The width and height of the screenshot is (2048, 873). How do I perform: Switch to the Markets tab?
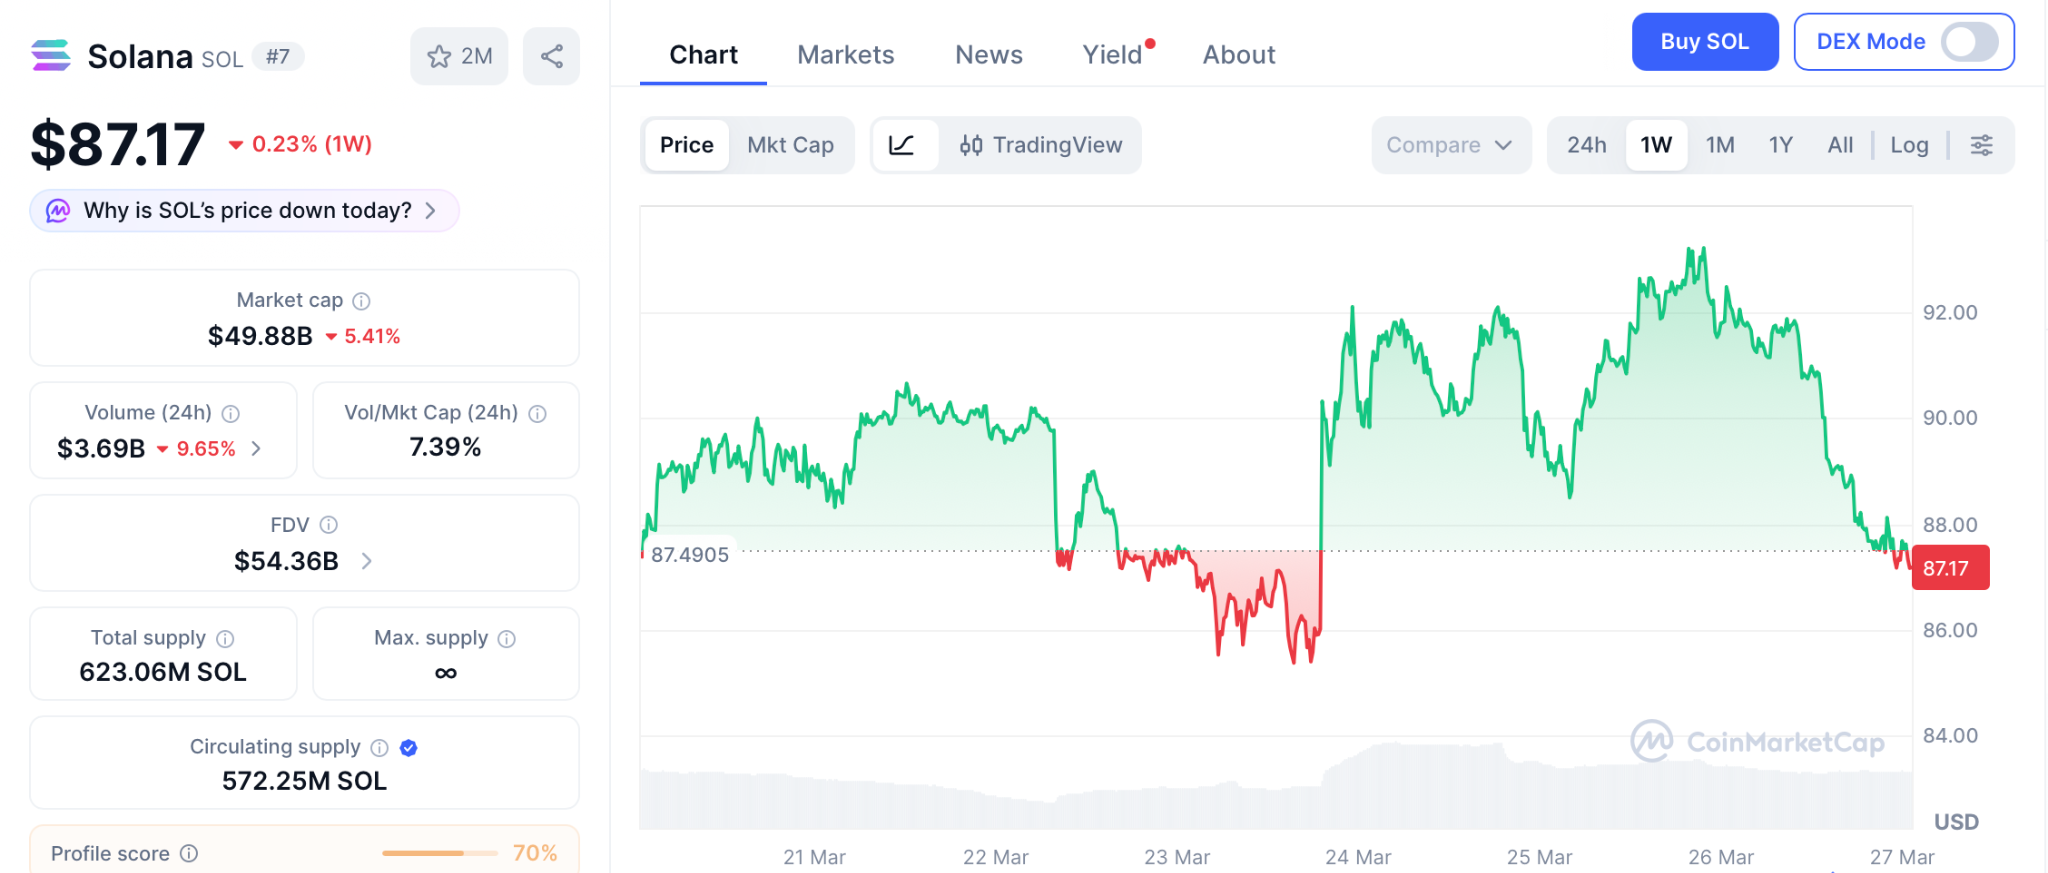coord(845,55)
